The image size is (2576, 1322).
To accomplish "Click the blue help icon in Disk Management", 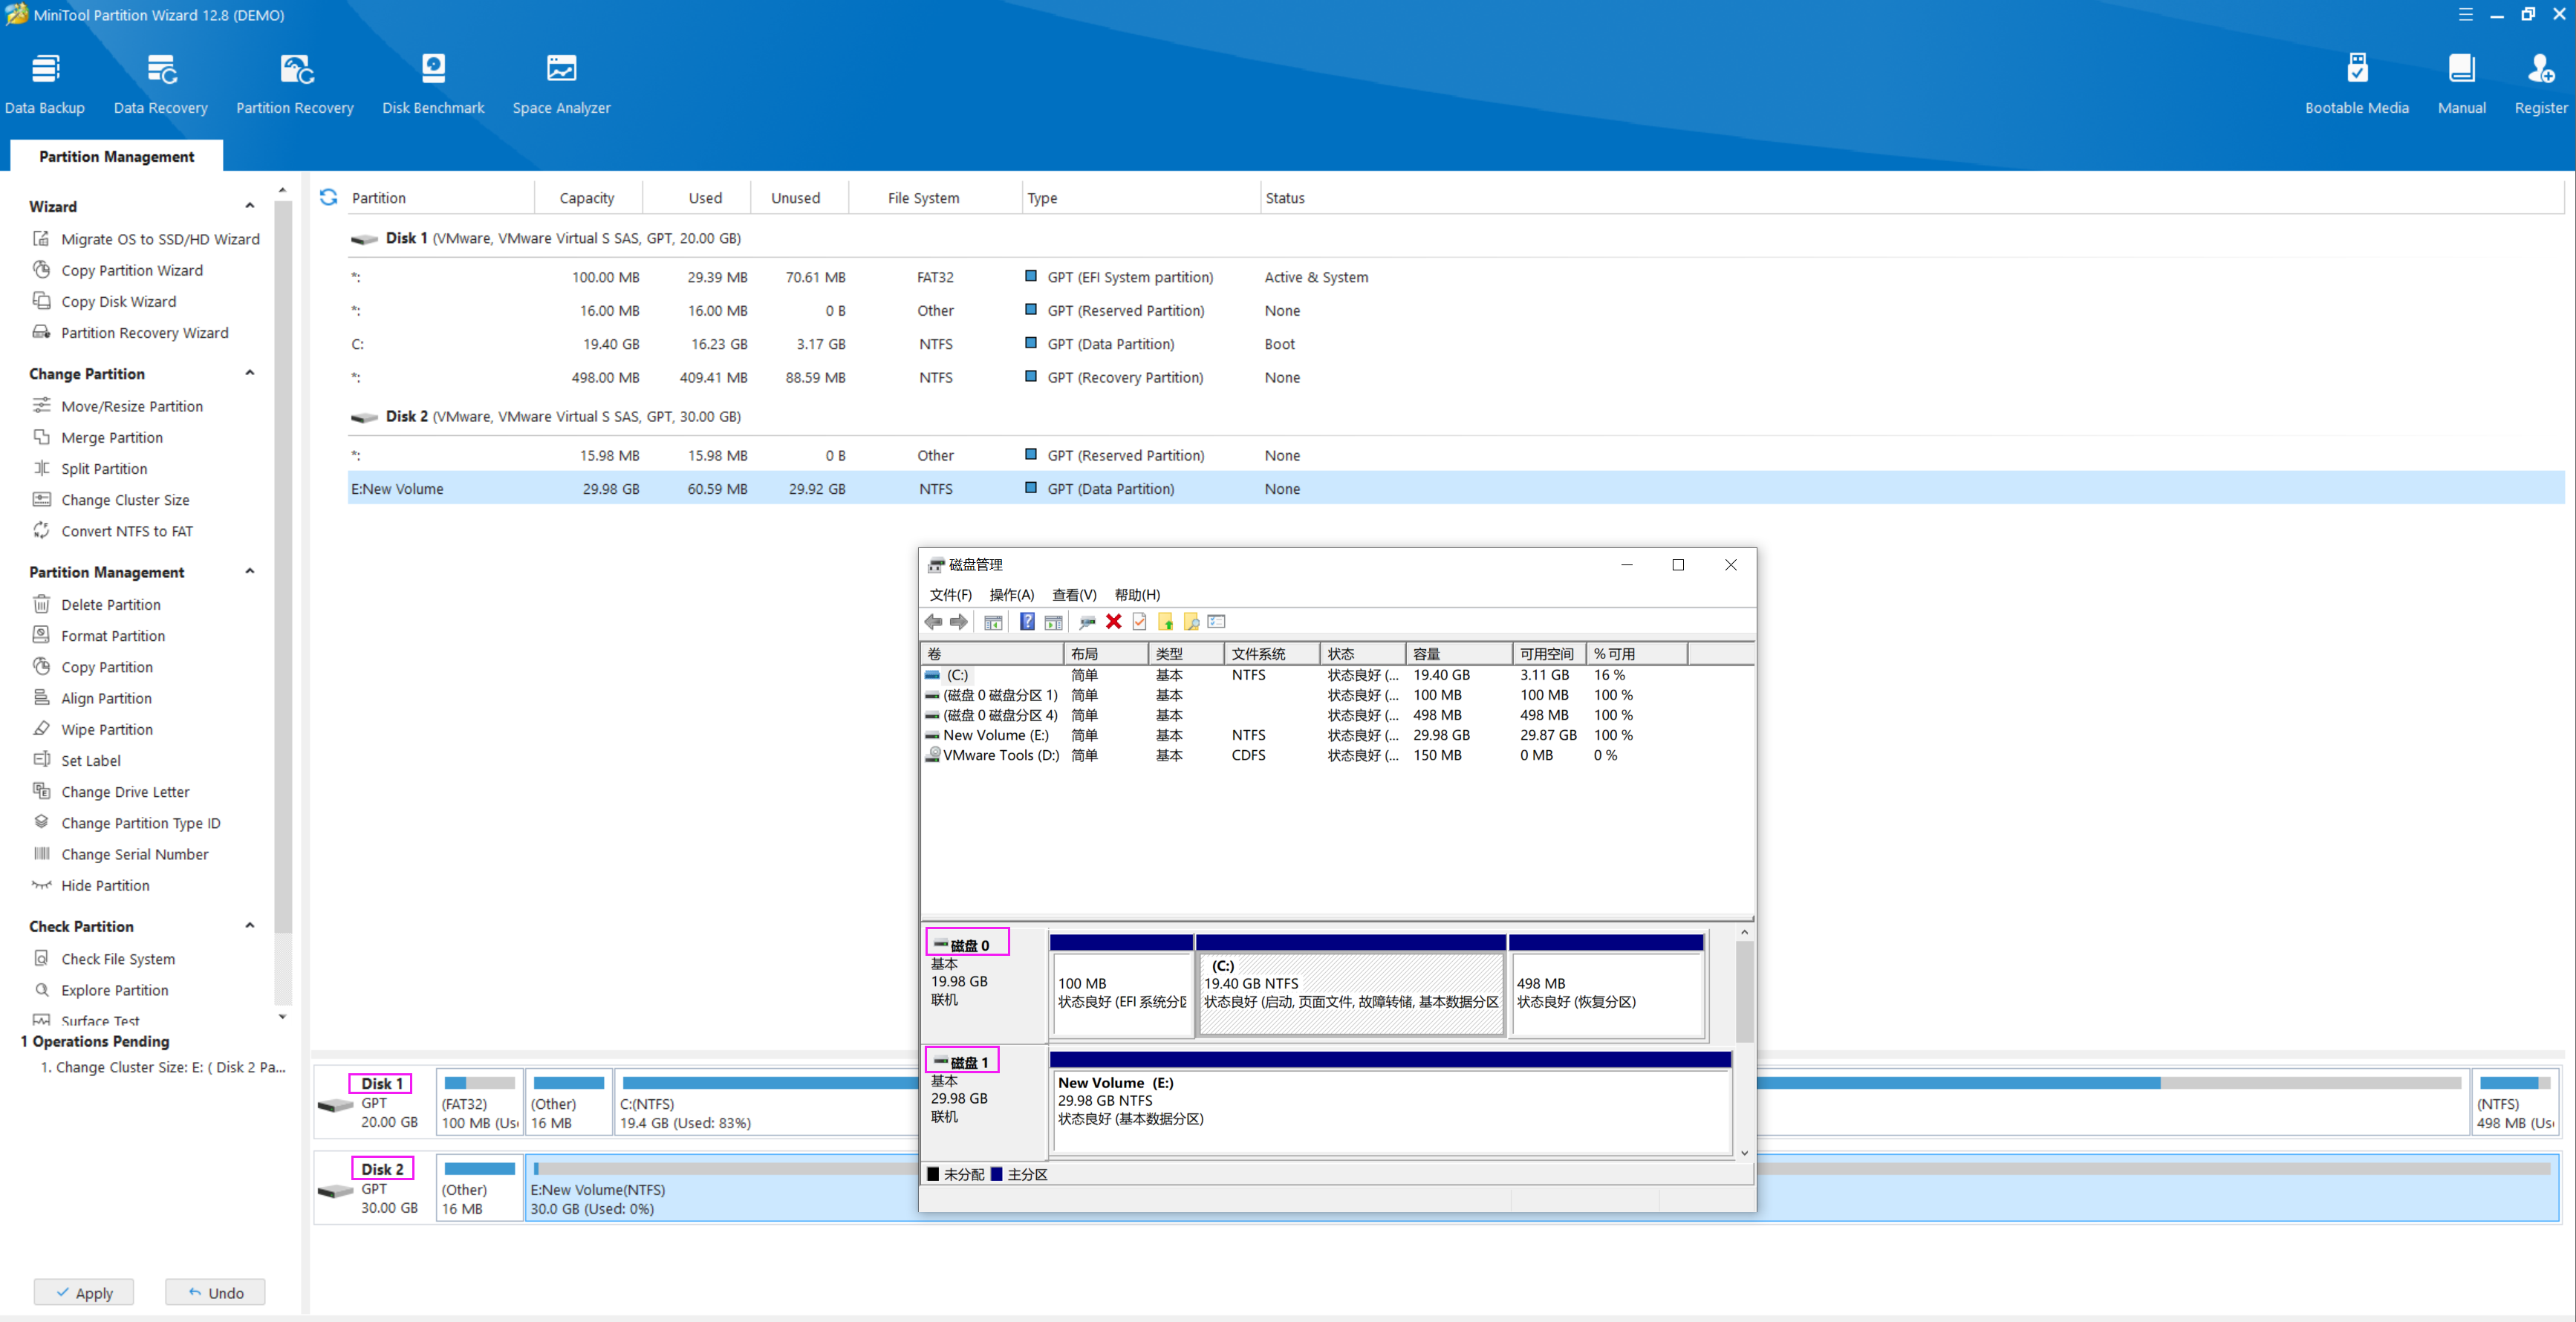I will pos(1027,622).
